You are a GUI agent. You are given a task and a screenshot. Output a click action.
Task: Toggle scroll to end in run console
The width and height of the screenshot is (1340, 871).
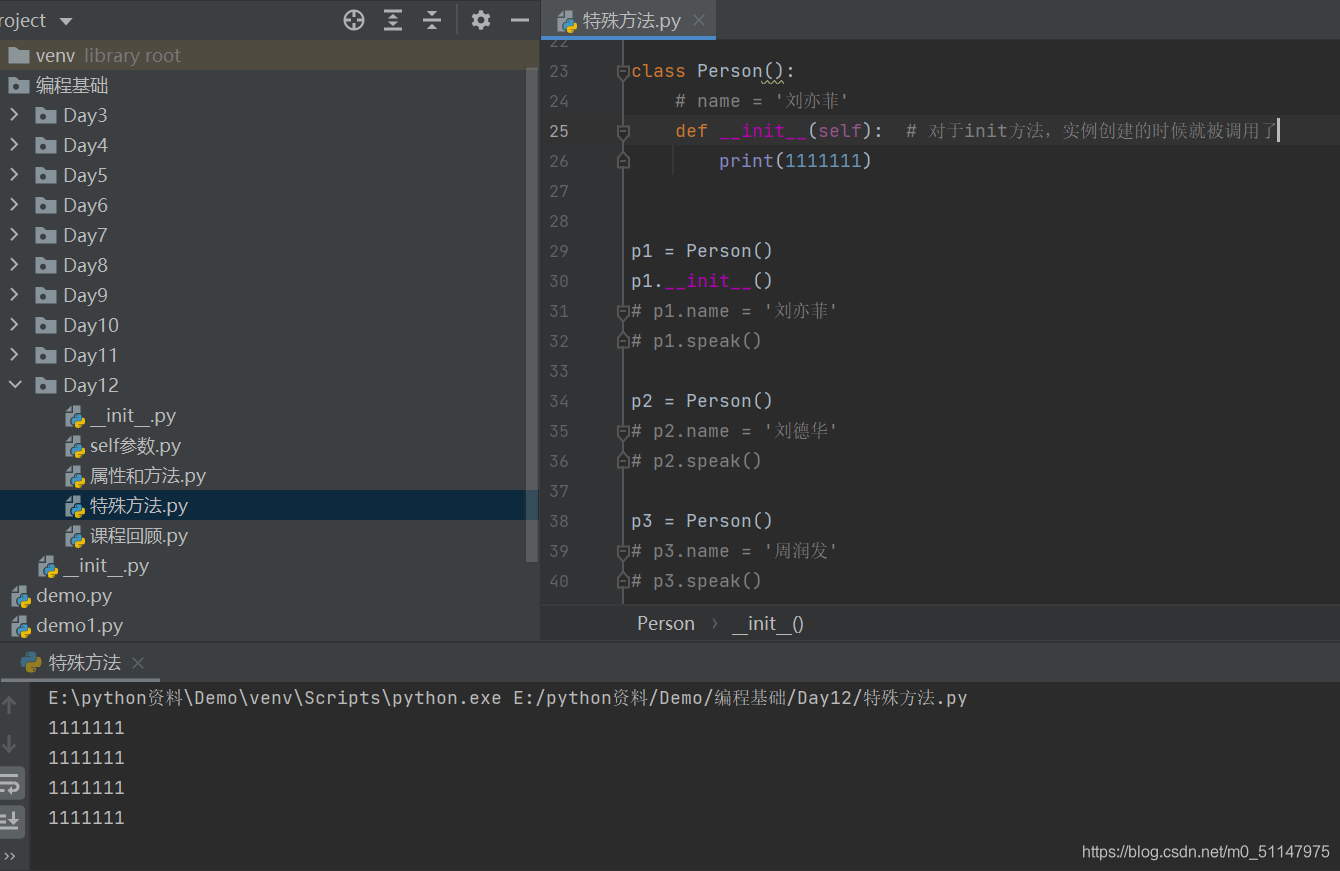10,820
